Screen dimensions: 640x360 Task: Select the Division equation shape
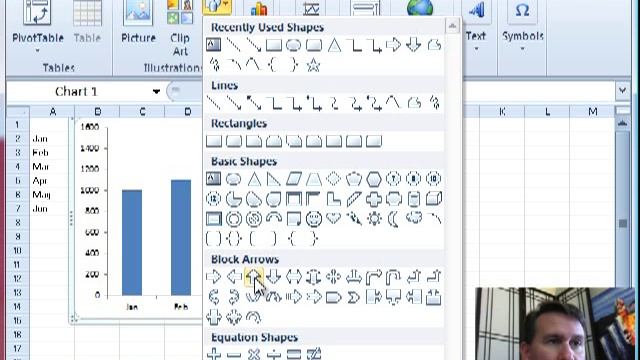[274, 353]
